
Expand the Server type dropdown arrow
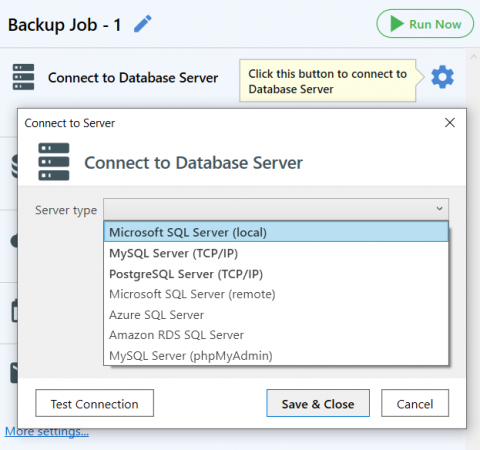tap(439, 209)
